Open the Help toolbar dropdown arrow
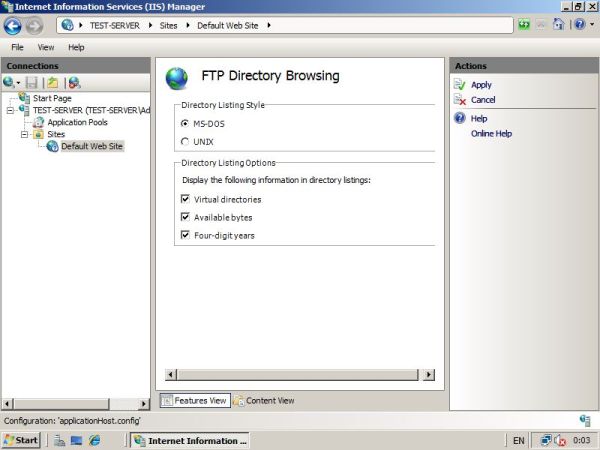The height and width of the screenshot is (450, 600). (x=592, y=25)
